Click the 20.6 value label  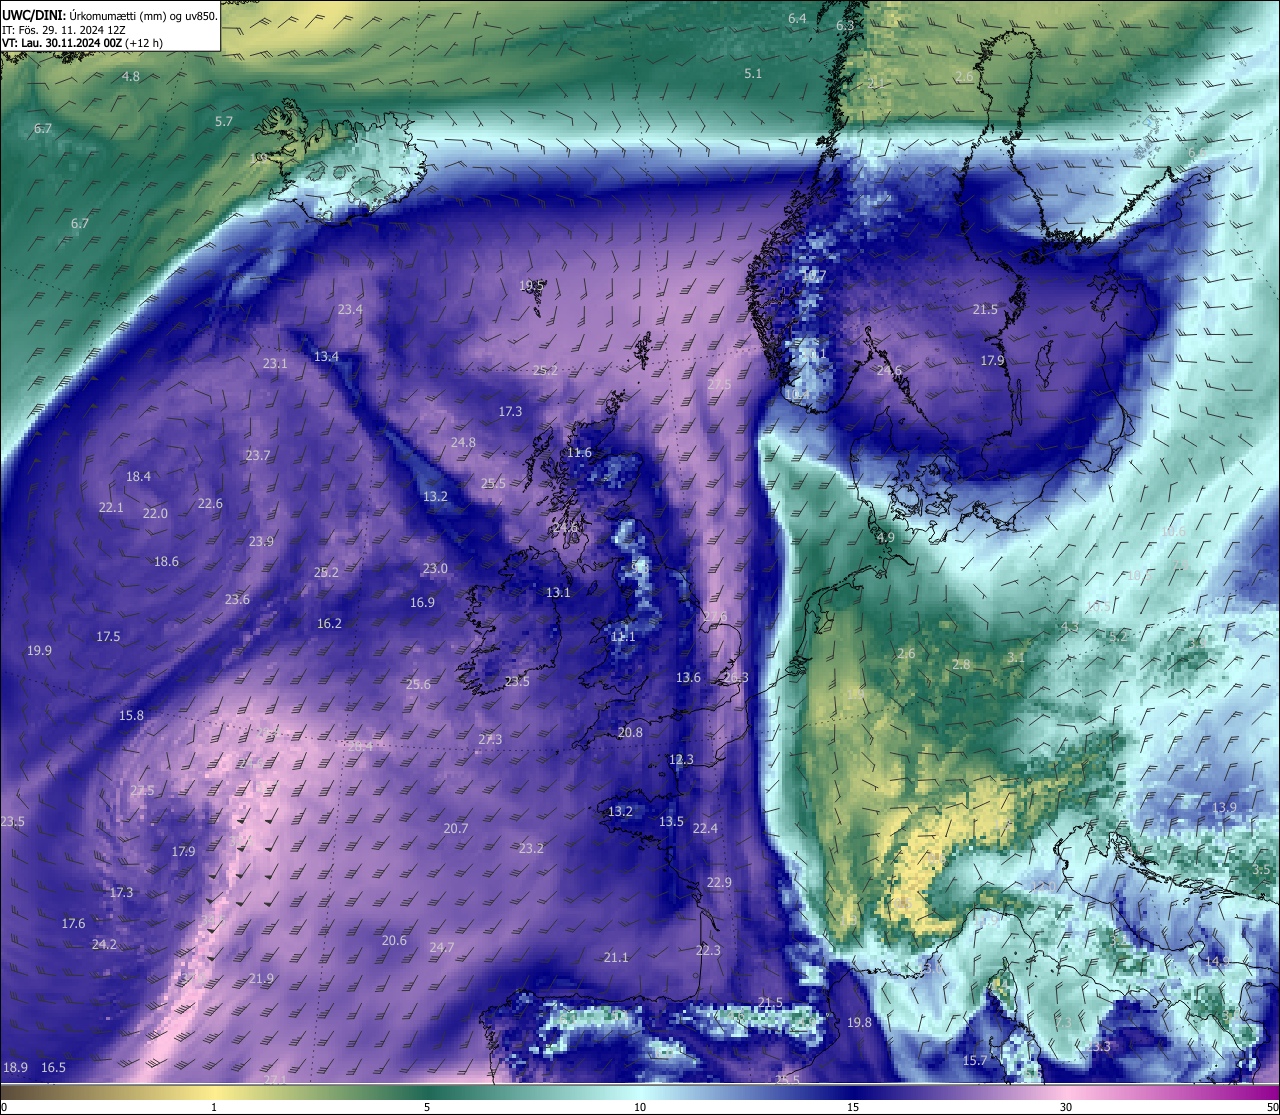[x=394, y=941]
